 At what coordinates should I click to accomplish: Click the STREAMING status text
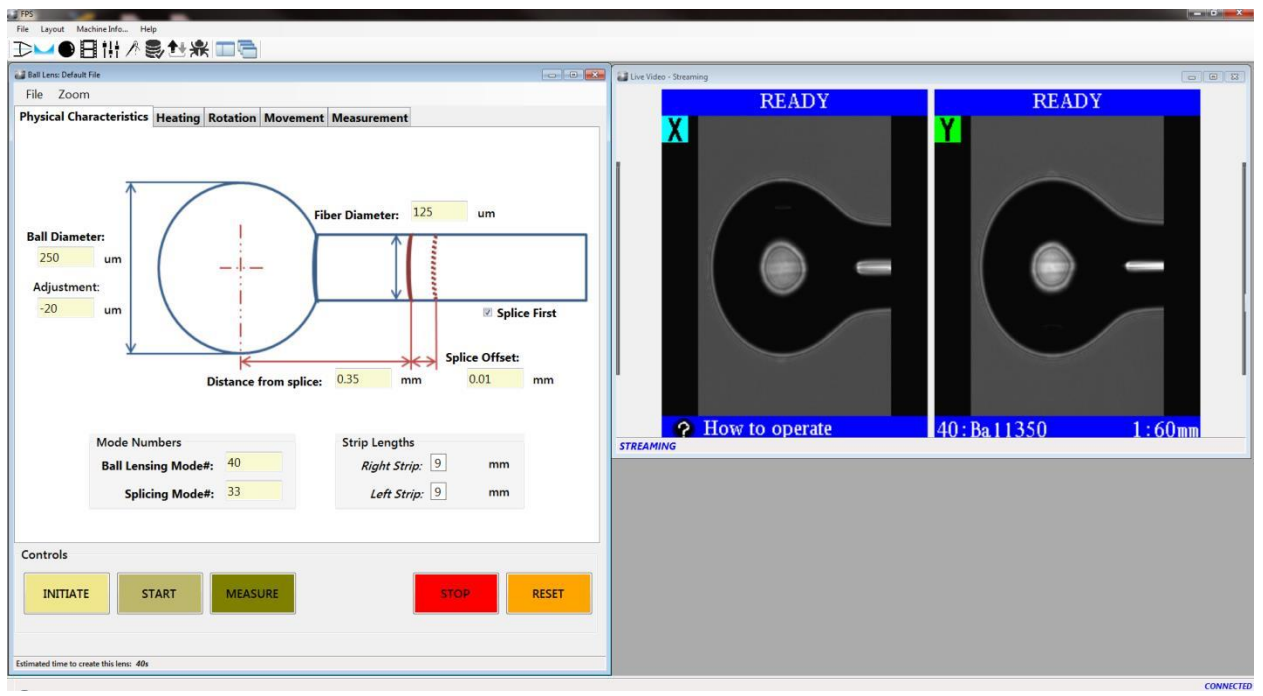(648, 446)
